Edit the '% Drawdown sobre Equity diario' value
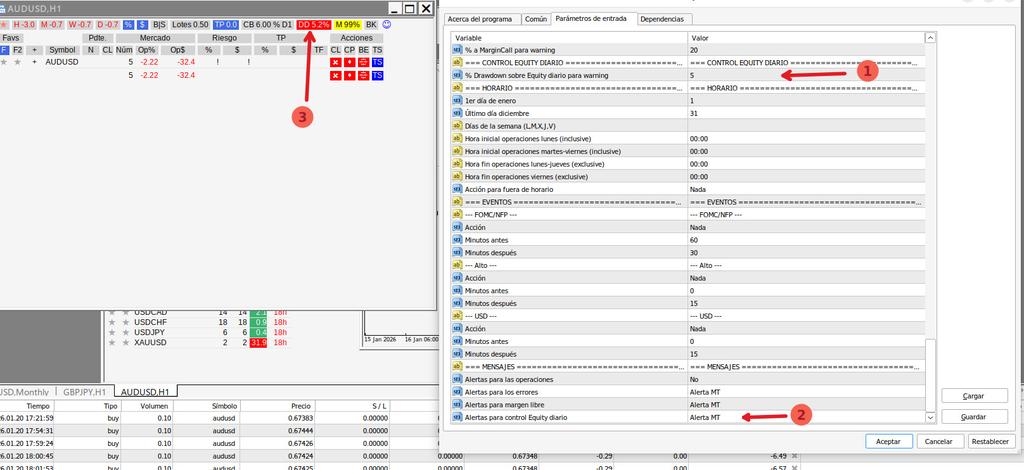The width and height of the screenshot is (1024, 470). 805,75
